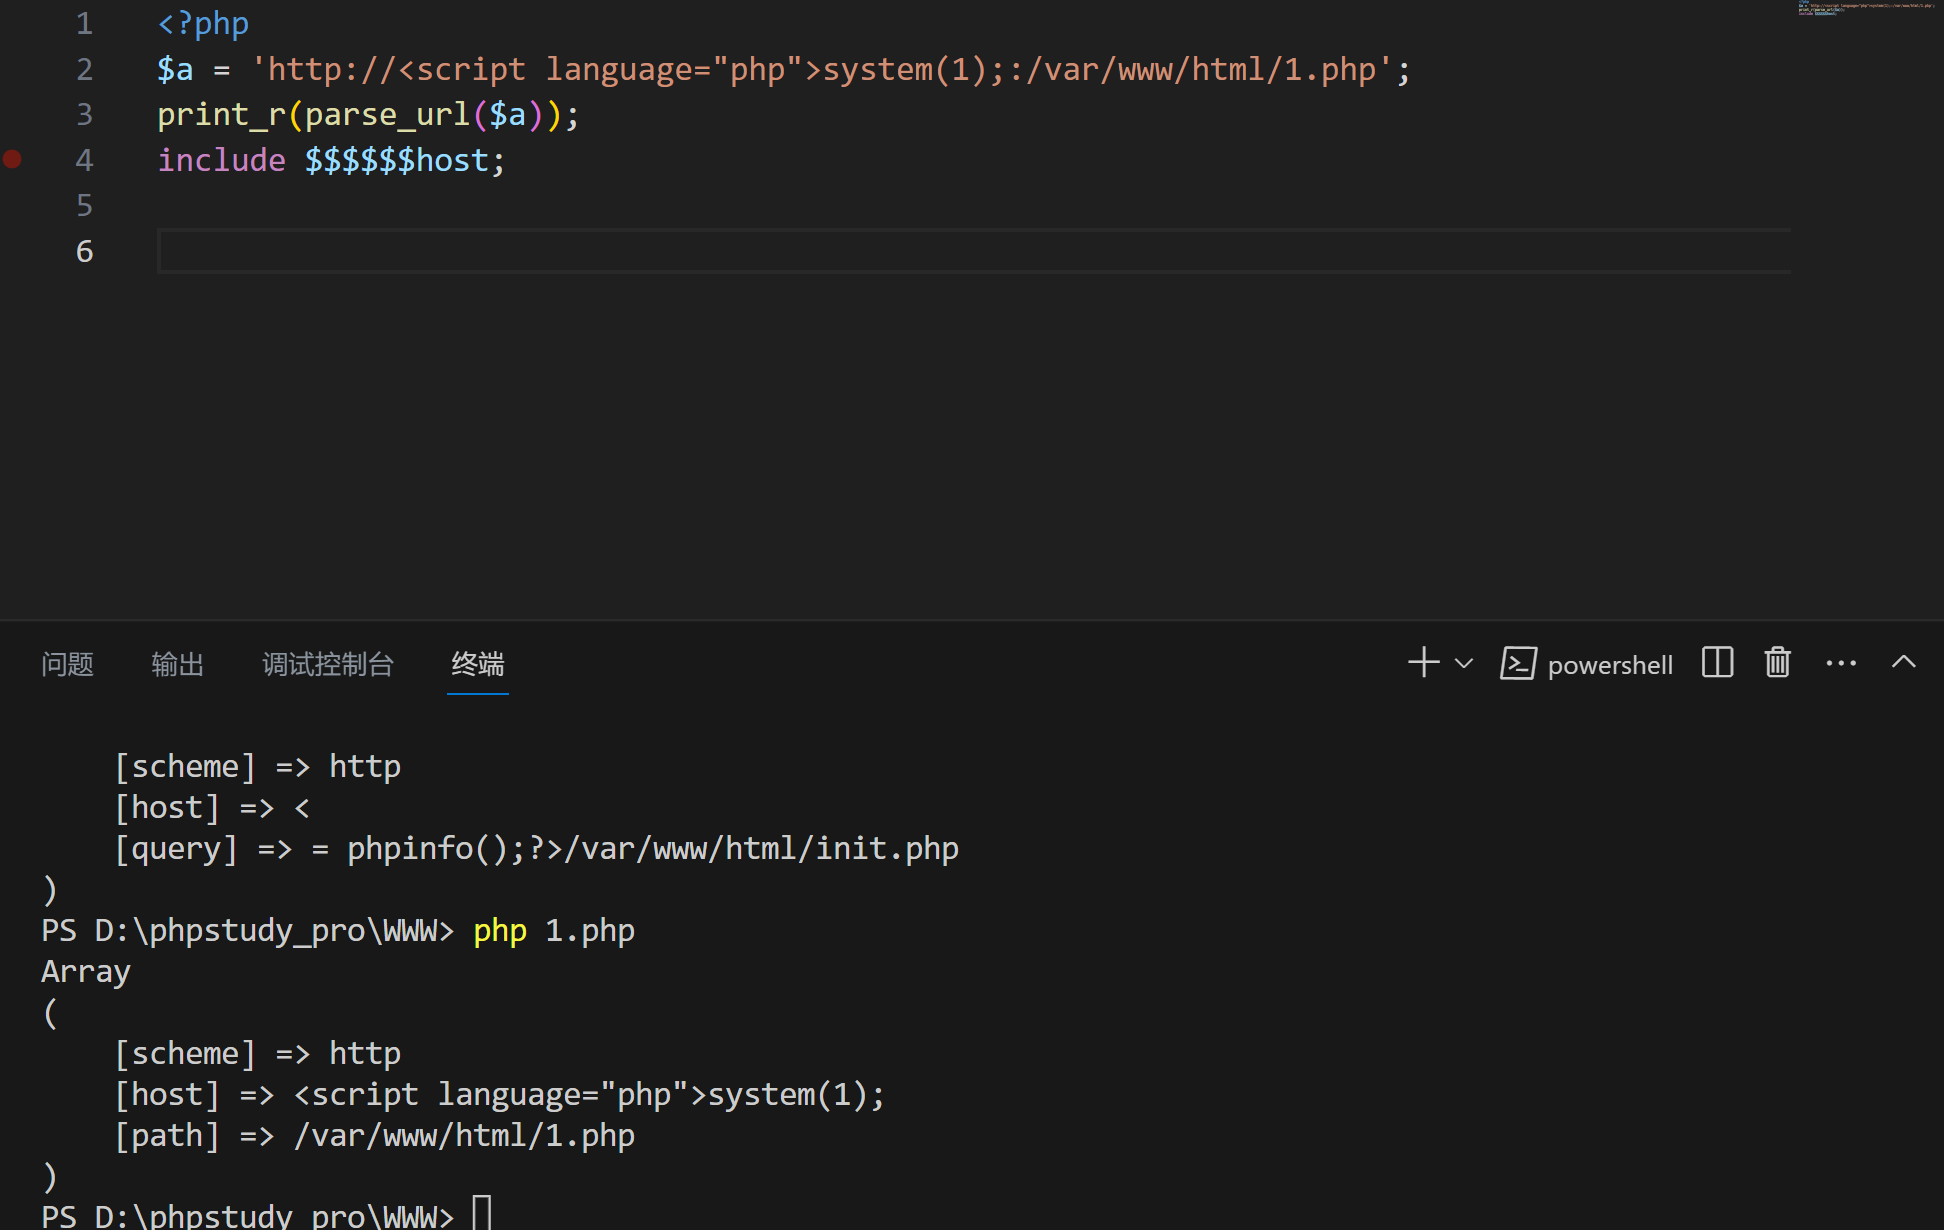The image size is (1944, 1230).
Task: Click the 'Array' output line in terminal
Action: pyautogui.click(x=86, y=972)
